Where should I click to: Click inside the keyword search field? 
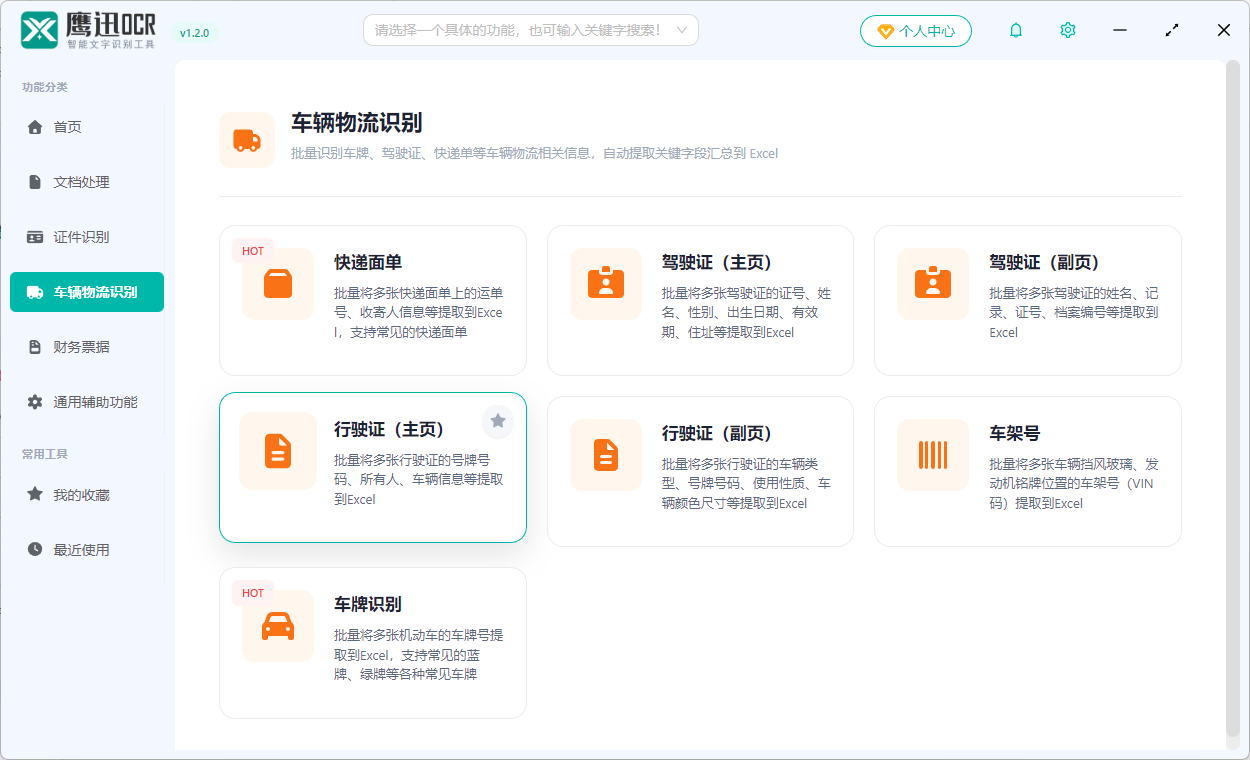coord(520,30)
